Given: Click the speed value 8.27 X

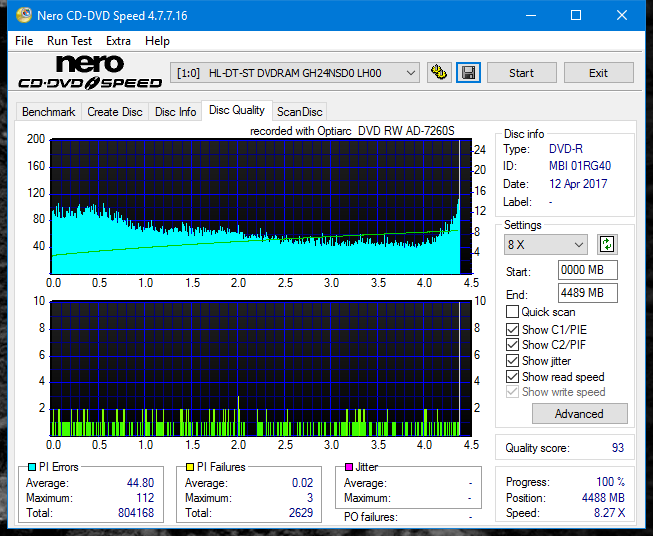Looking at the screenshot, I should tap(609, 513).
